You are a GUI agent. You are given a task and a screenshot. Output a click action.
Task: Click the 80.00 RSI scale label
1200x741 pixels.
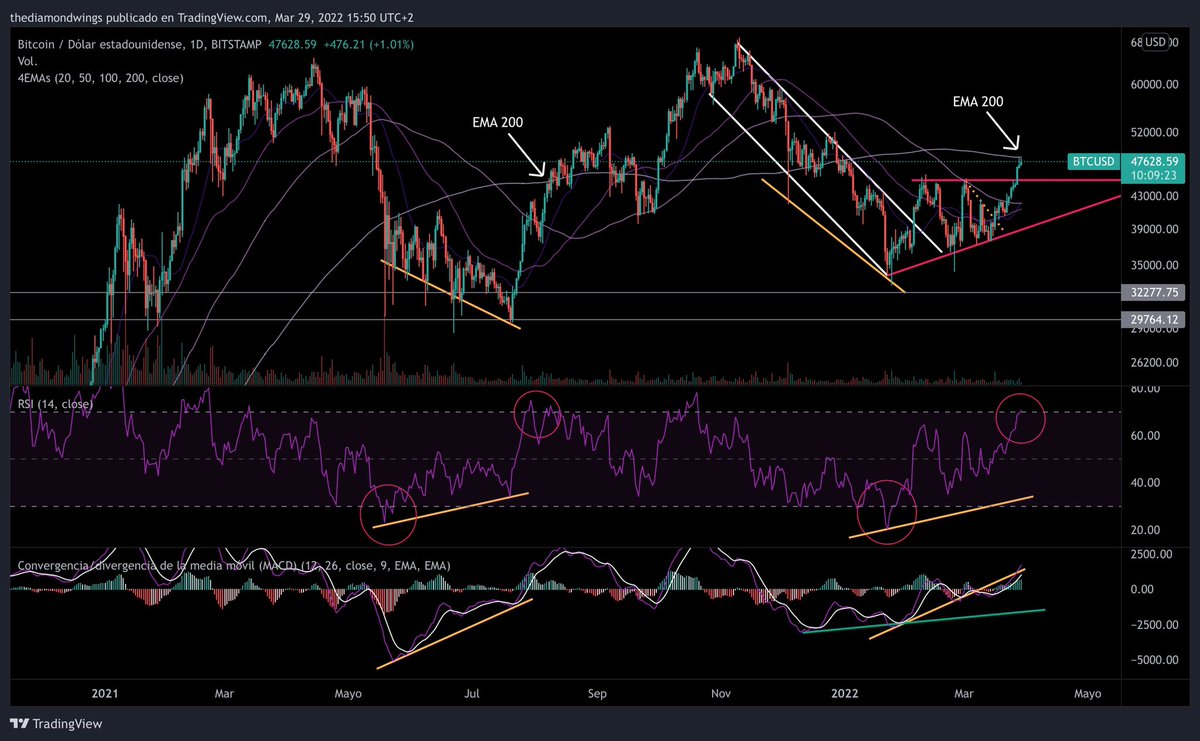pos(1144,390)
